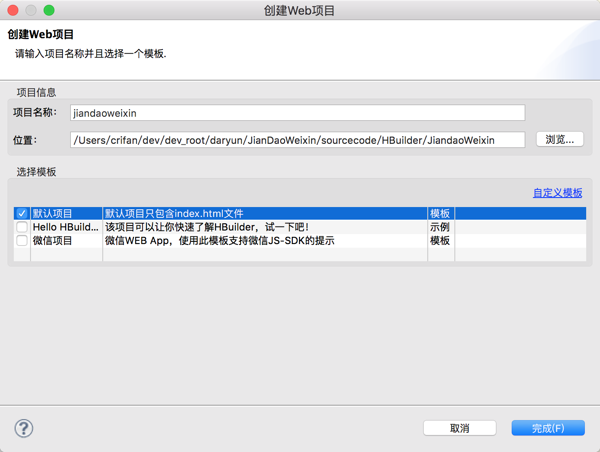The width and height of the screenshot is (600, 452).
Task: Select the 默认项目 row name
Action: 52,214
